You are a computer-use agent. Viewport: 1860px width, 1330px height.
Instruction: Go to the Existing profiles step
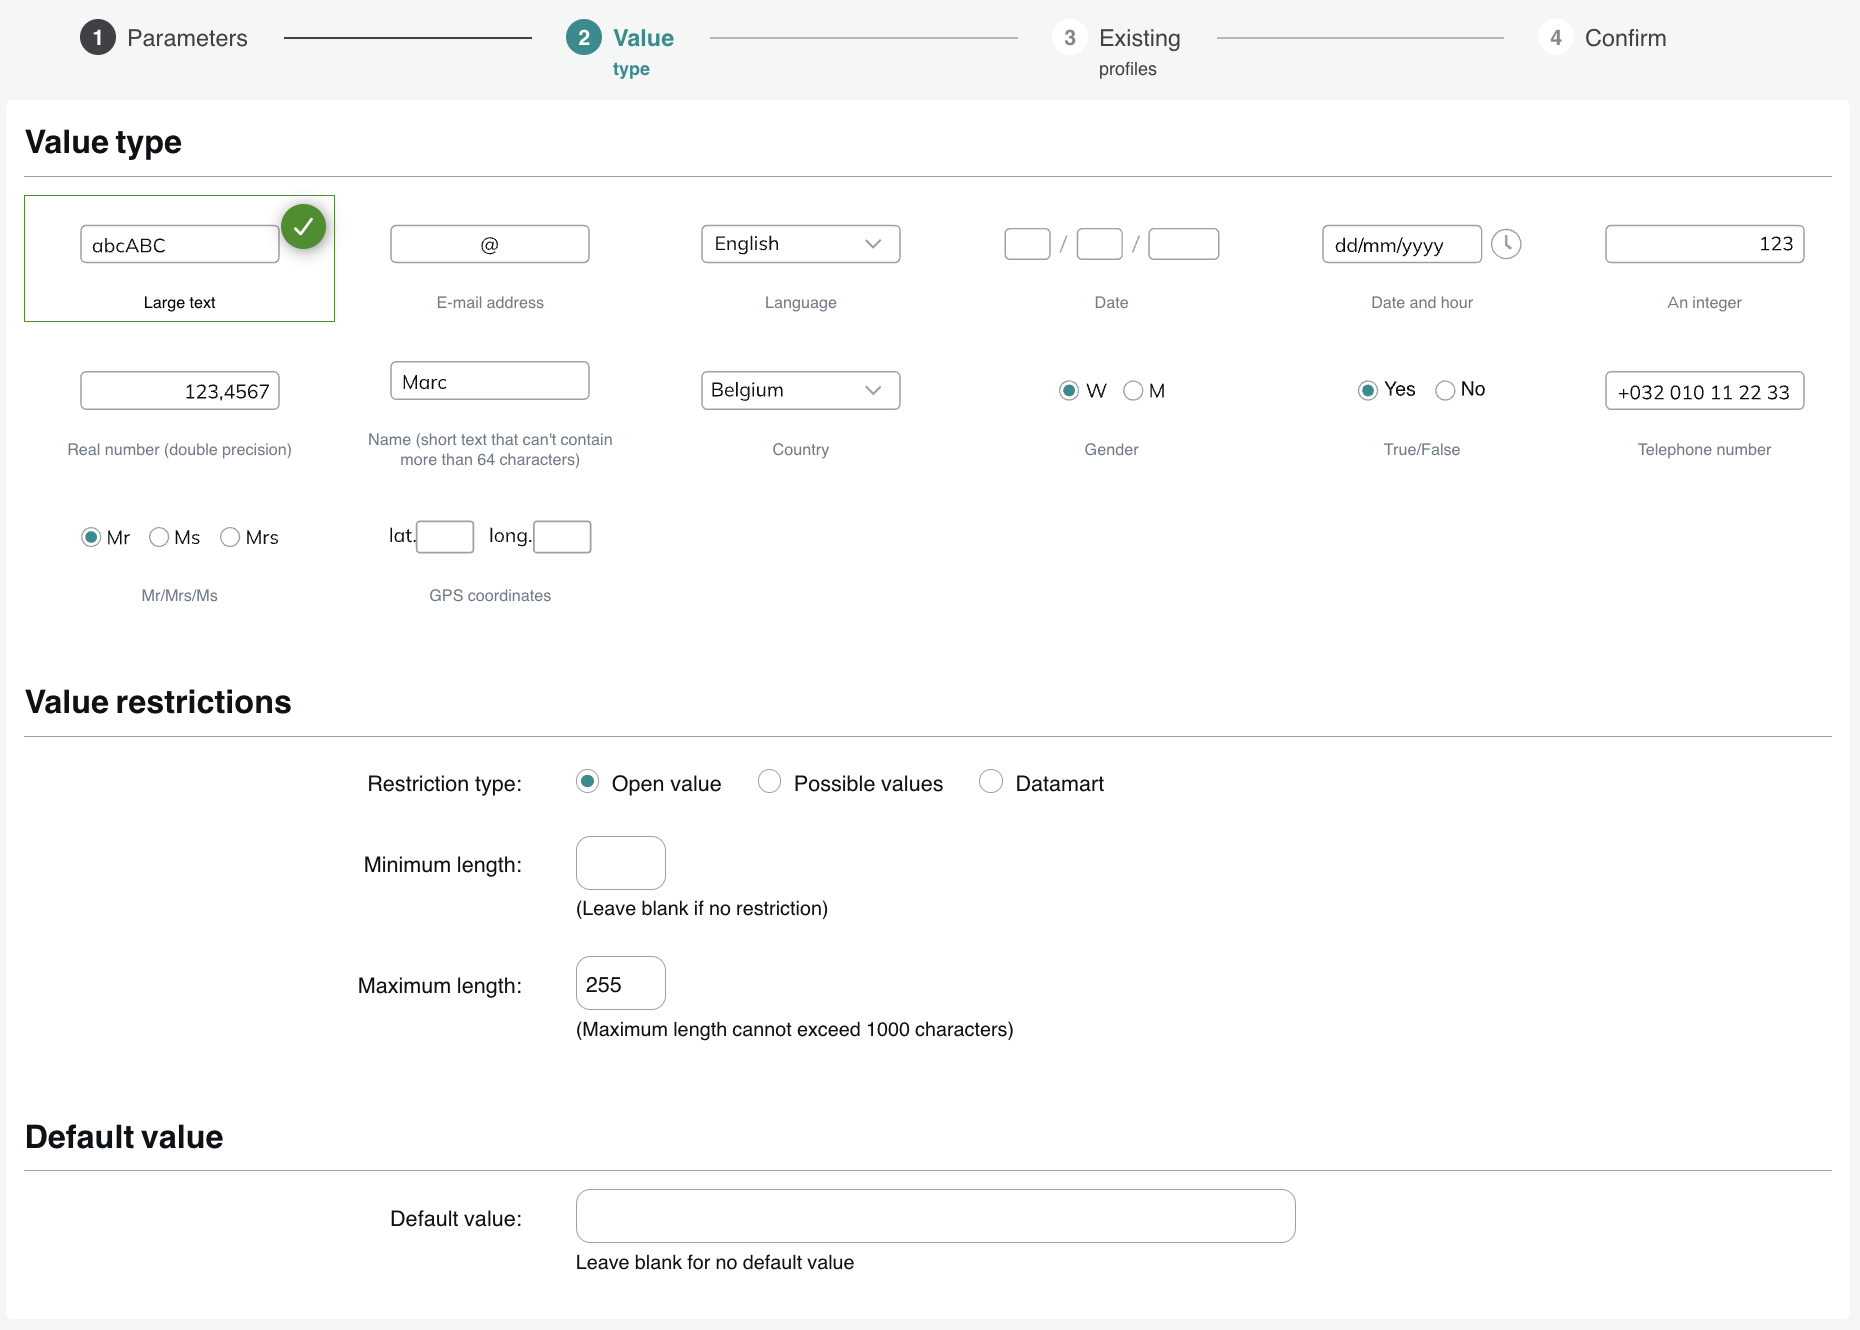(x=1140, y=52)
